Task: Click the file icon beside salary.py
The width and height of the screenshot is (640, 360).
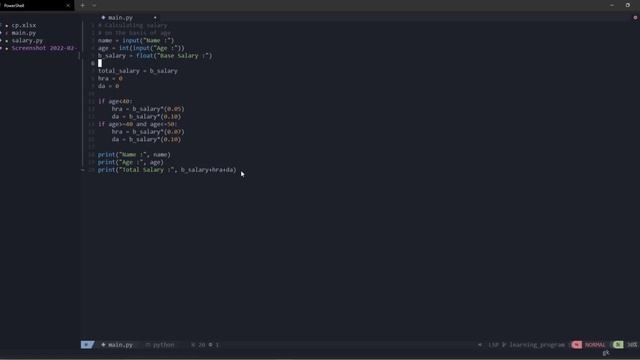Action: point(7,41)
